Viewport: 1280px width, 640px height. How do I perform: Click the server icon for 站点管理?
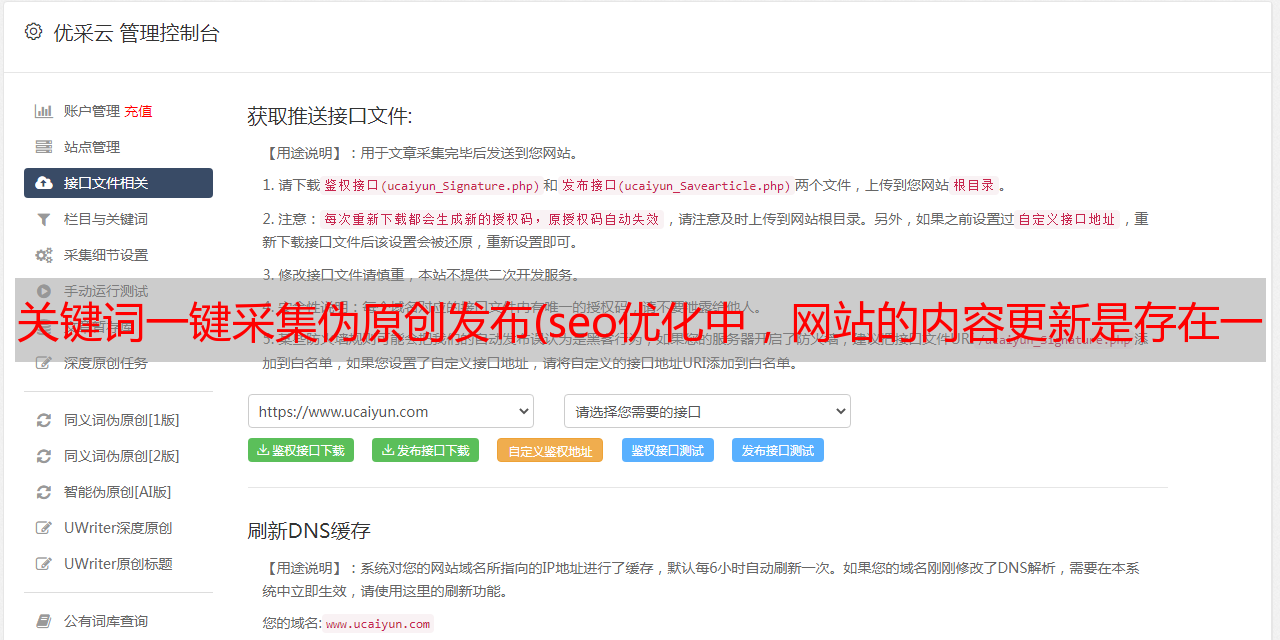click(44, 147)
